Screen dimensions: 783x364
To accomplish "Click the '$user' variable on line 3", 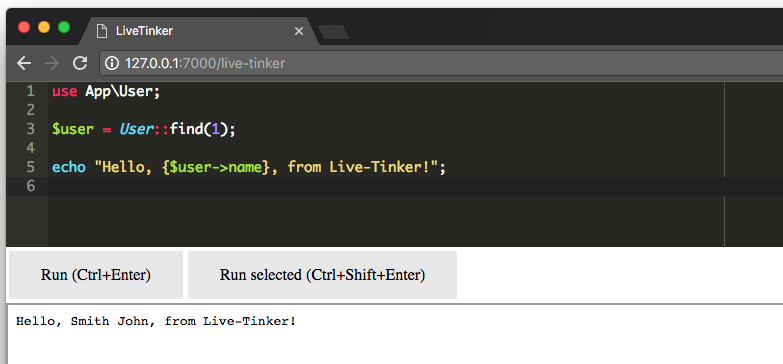I will point(73,130).
